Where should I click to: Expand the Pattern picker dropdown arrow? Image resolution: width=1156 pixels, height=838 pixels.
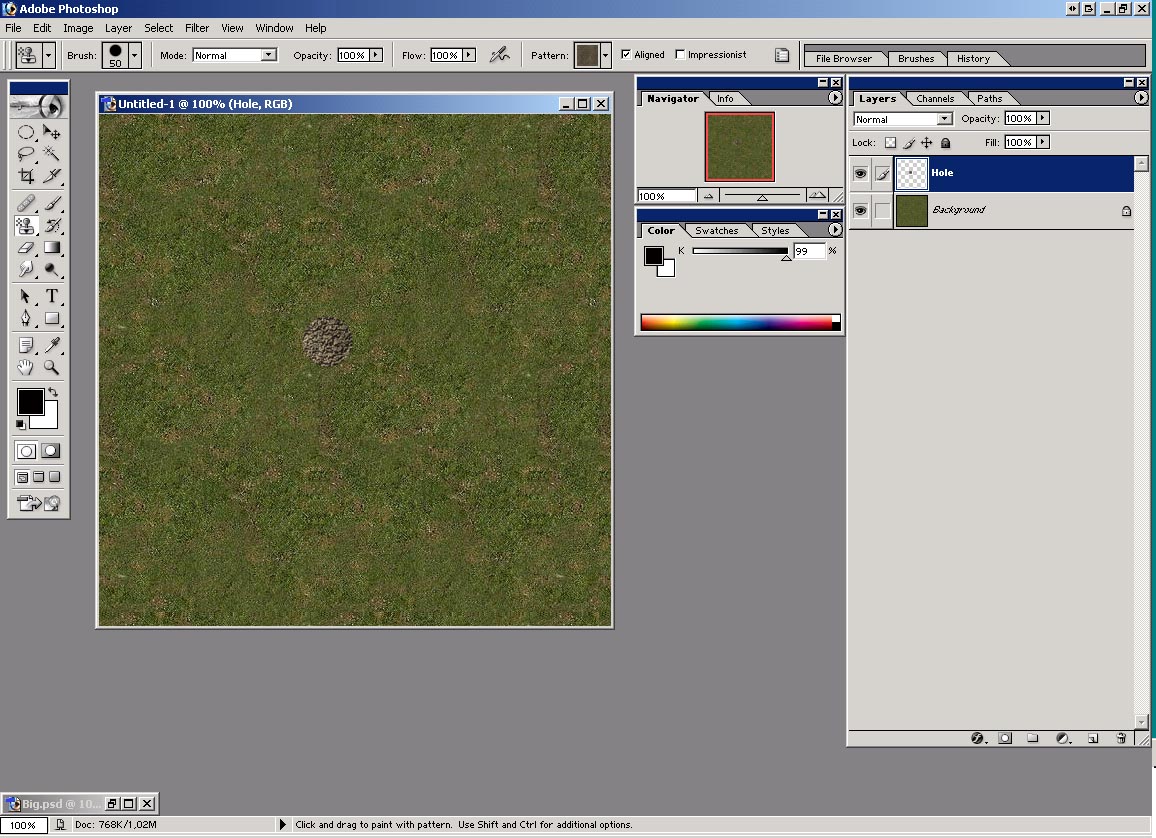point(605,55)
